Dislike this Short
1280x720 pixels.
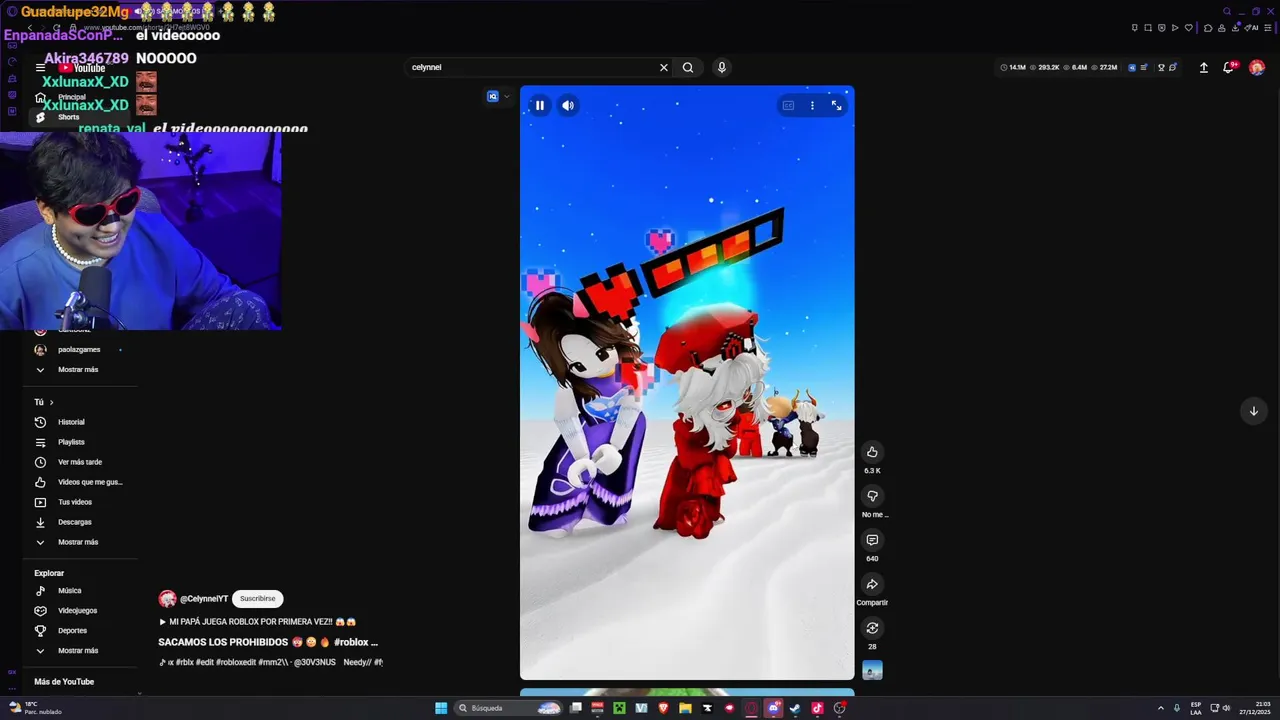[x=872, y=496]
